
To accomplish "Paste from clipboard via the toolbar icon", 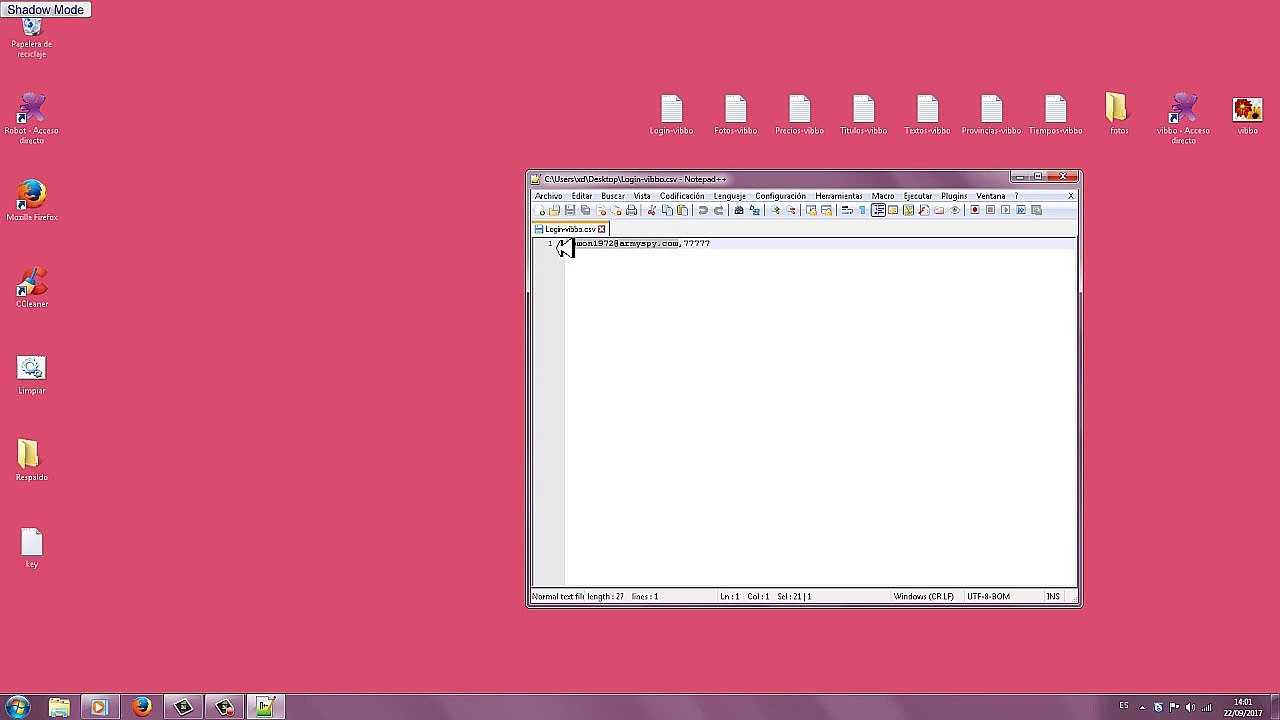I will tap(683, 210).
